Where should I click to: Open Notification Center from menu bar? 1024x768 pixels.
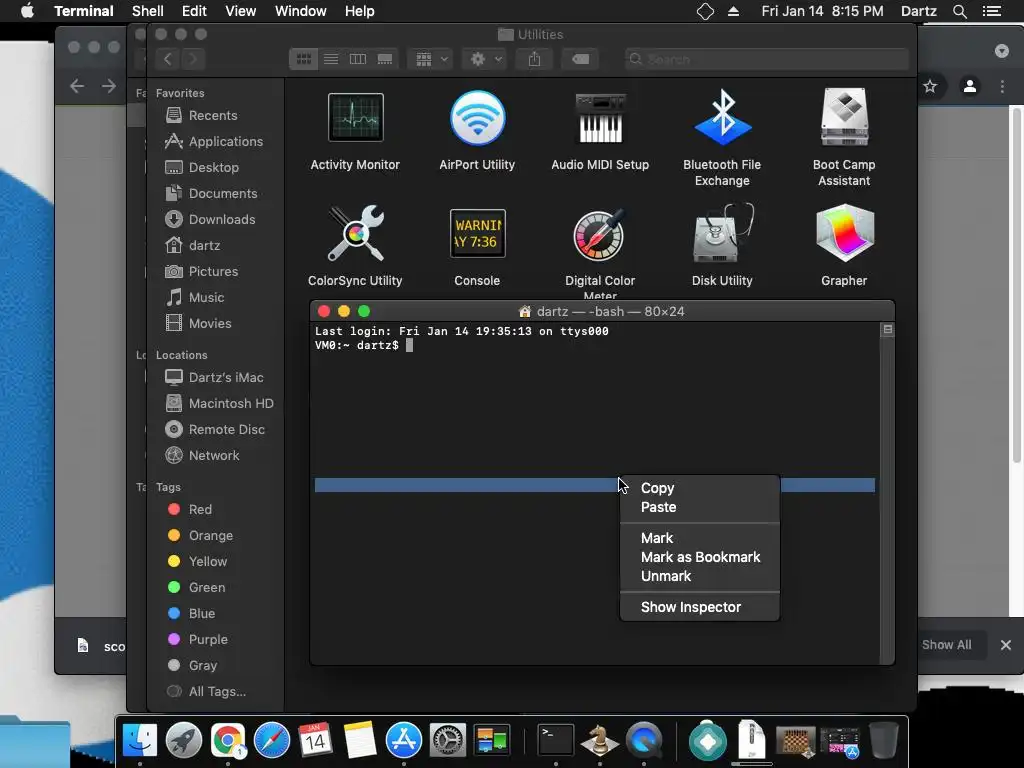[x=991, y=11]
